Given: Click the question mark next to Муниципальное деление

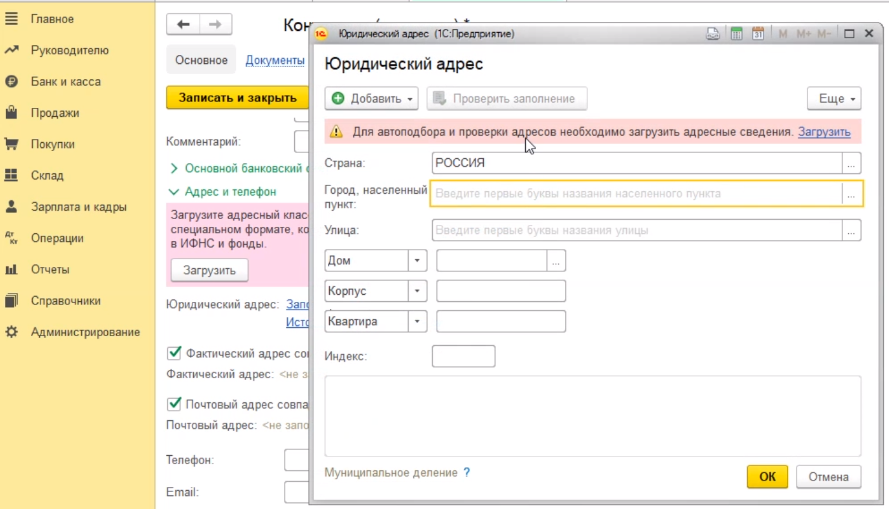Looking at the screenshot, I should pos(467,472).
